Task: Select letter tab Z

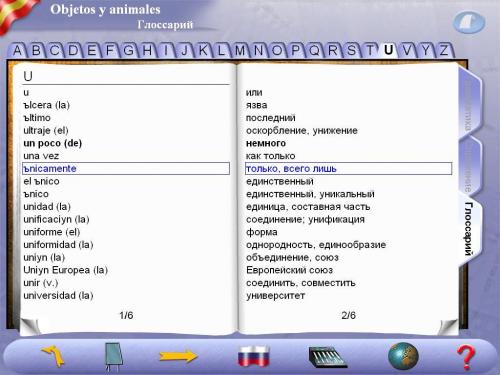Action: [444, 51]
